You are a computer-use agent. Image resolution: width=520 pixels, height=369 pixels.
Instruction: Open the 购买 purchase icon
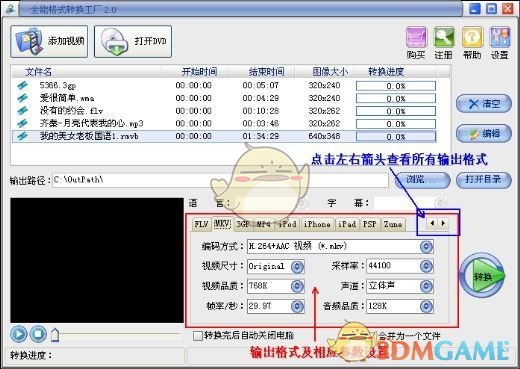pos(416,43)
